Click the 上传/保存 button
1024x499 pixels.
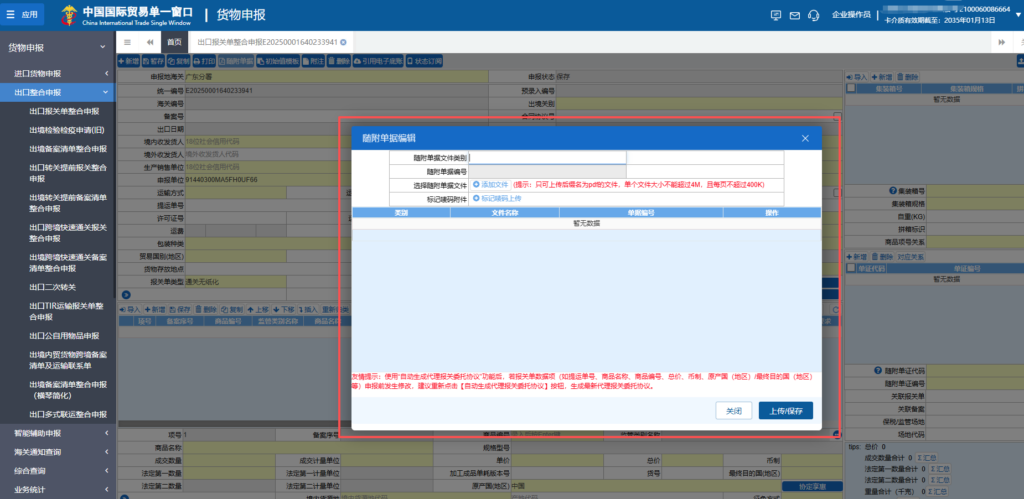click(x=785, y=411)
